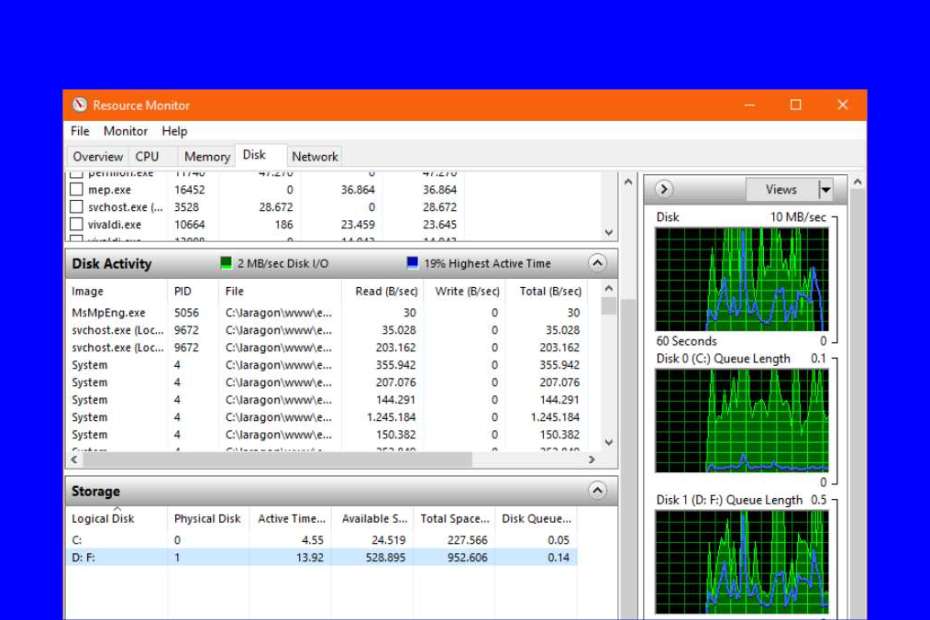Click the Views button

click(781, 189)
